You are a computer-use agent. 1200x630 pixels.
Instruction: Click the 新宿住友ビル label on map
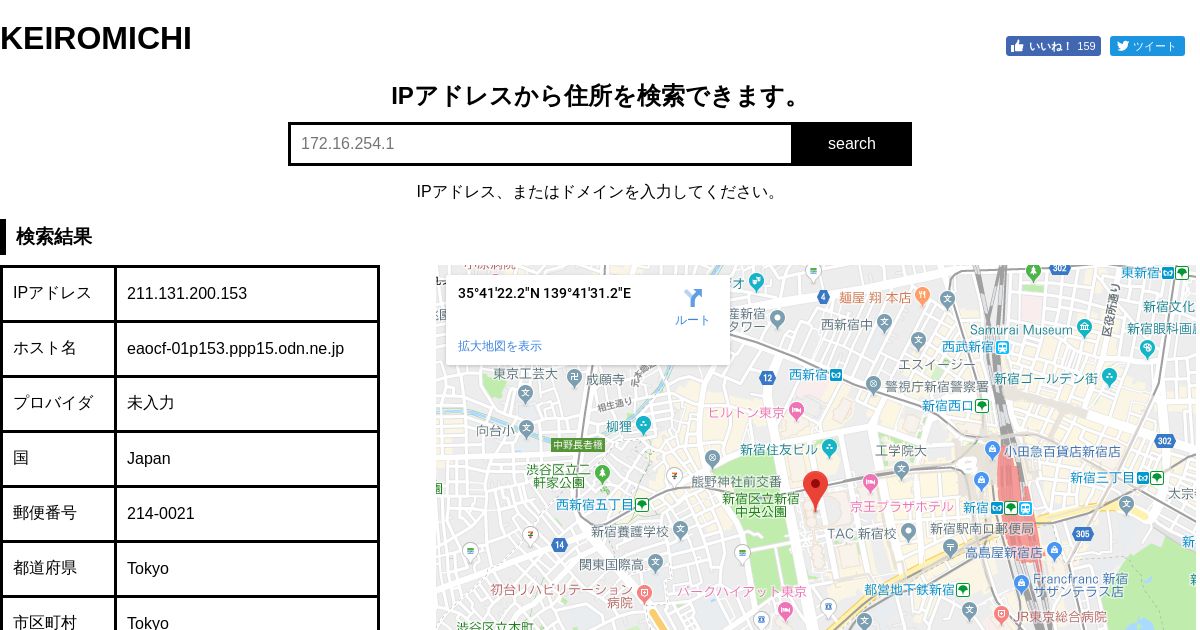779,450
